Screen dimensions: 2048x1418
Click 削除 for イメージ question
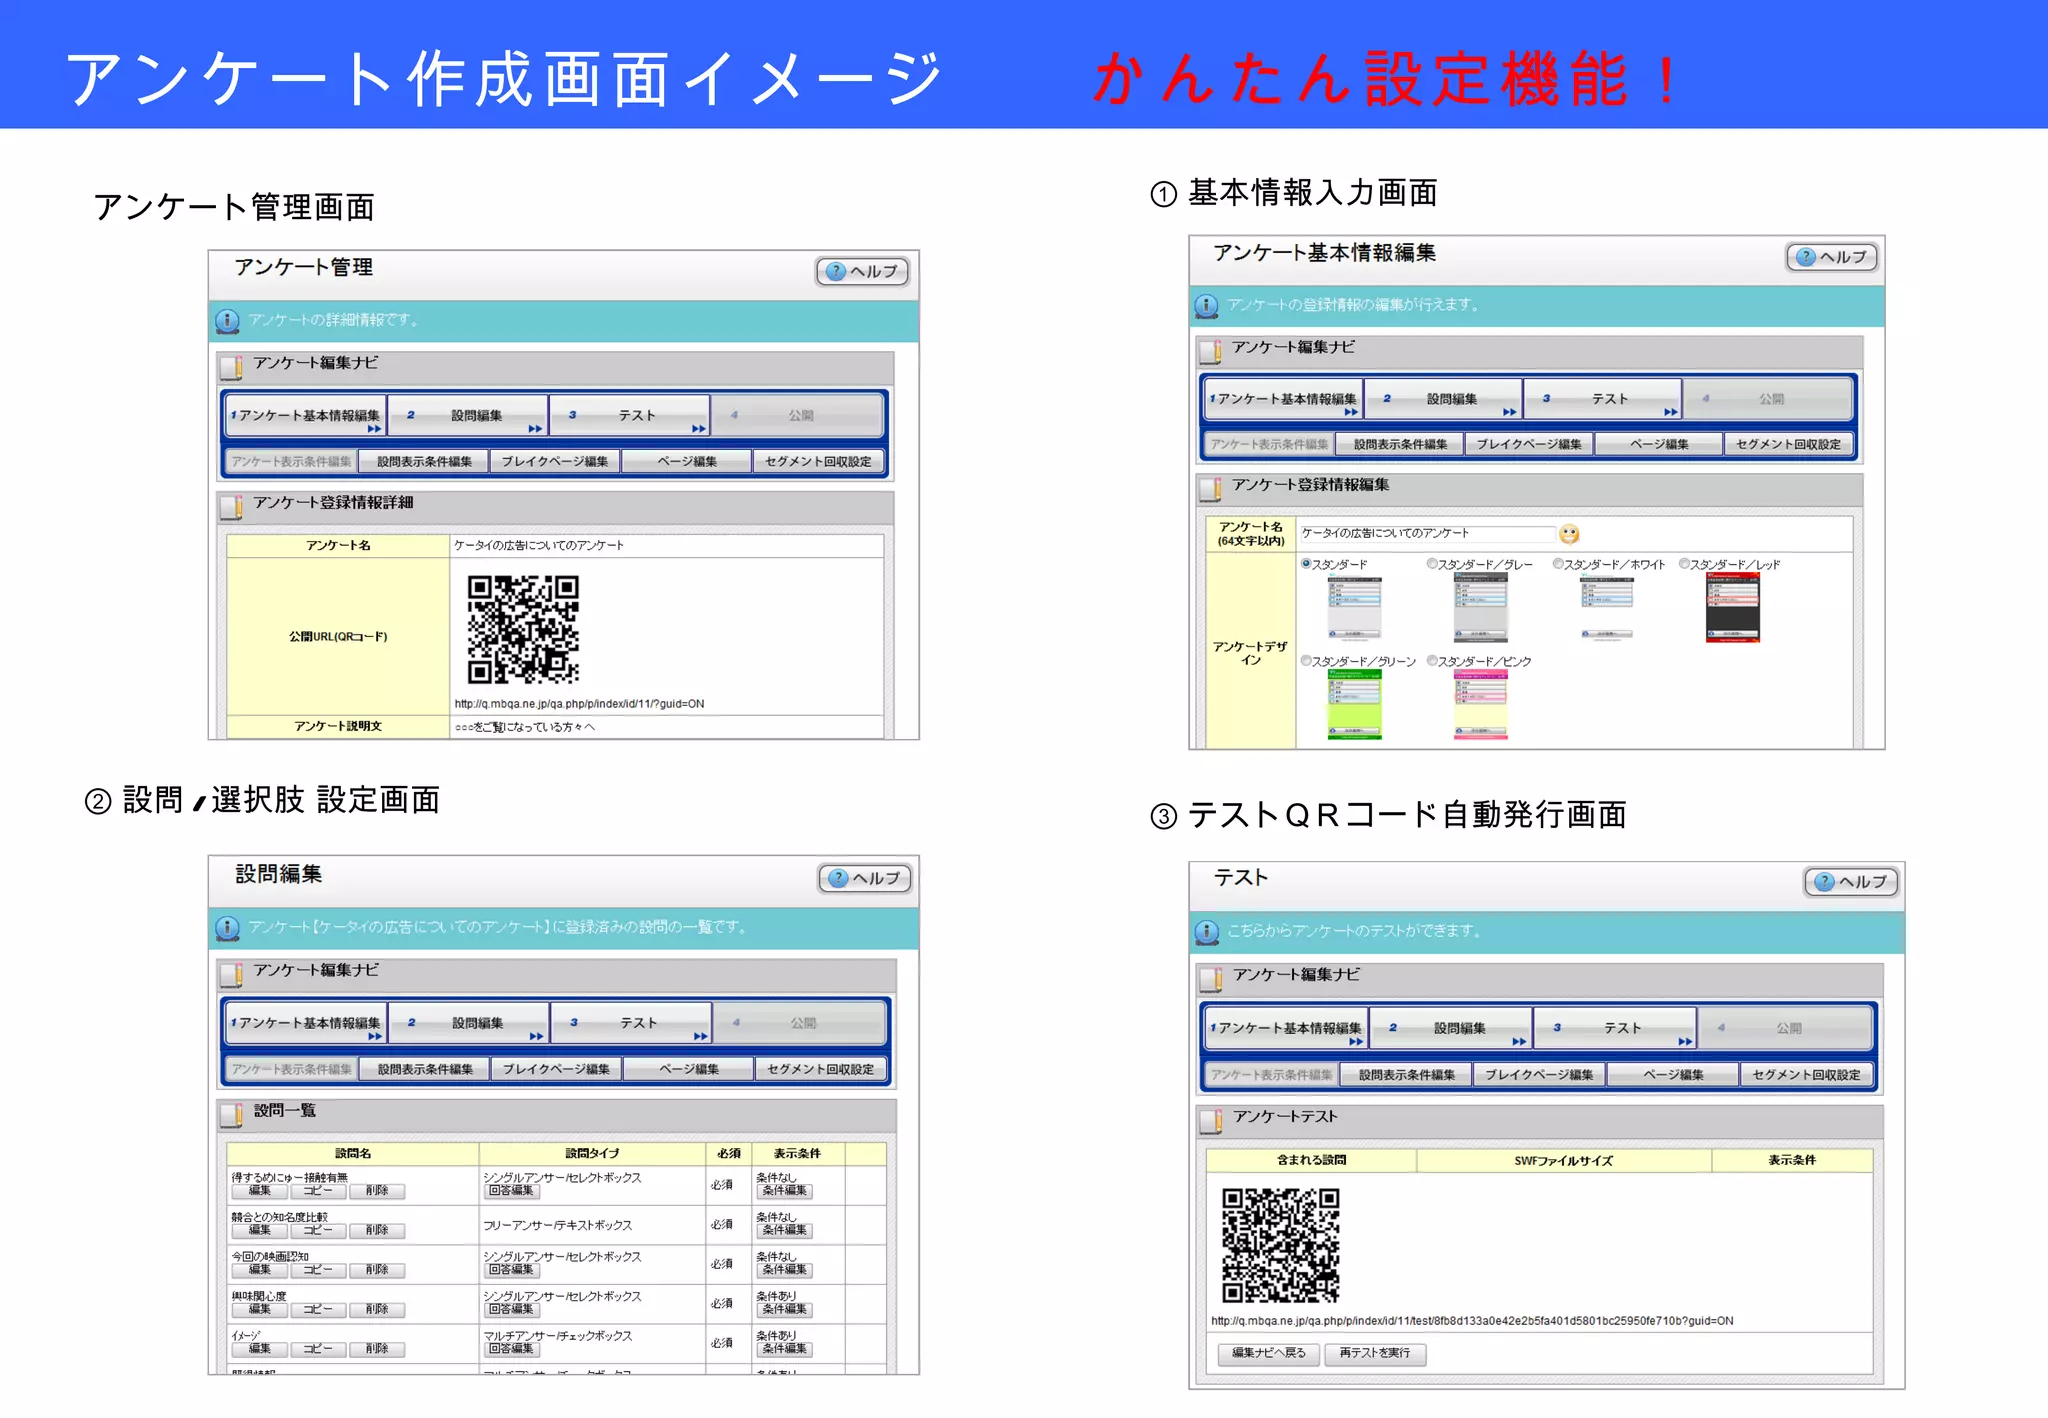pyautogui.click(x=377, y=1350)
